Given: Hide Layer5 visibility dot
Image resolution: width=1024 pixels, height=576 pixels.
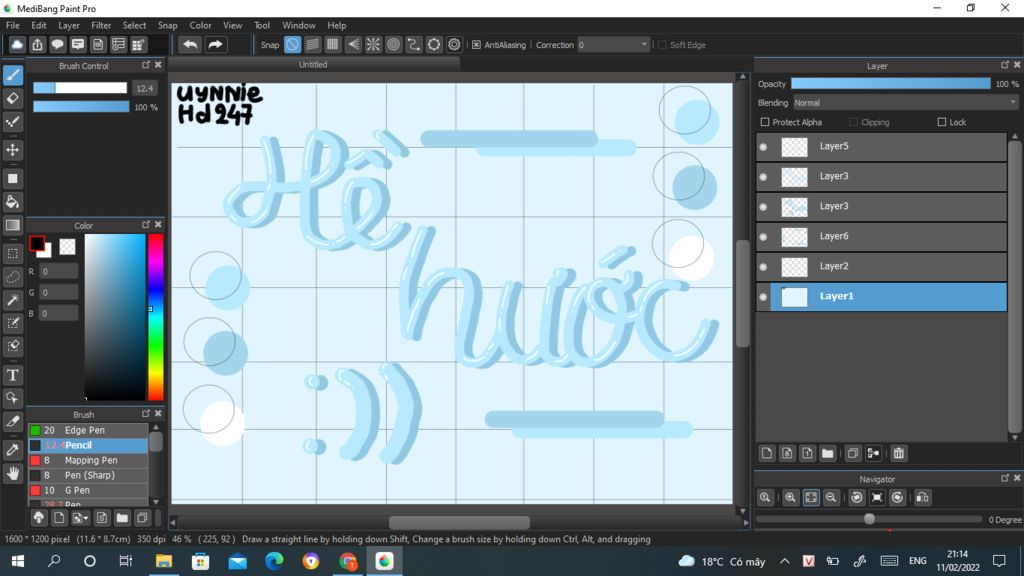Looking at the screenshot, I should click(x=763, y=147).
